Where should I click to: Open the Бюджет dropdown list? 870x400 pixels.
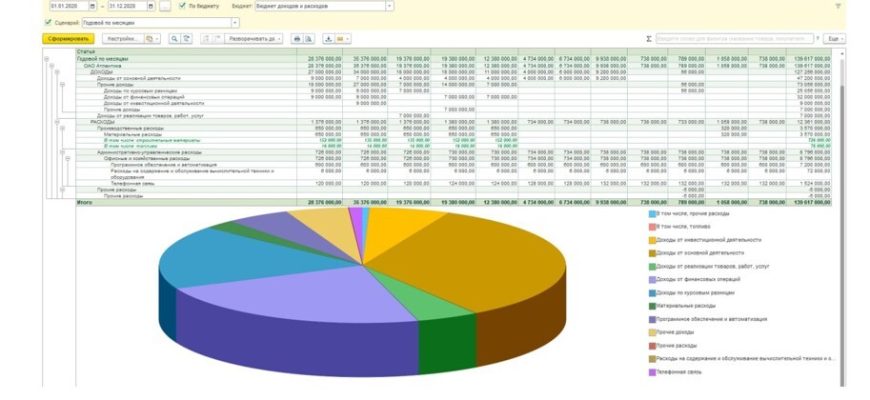(389, 5)
